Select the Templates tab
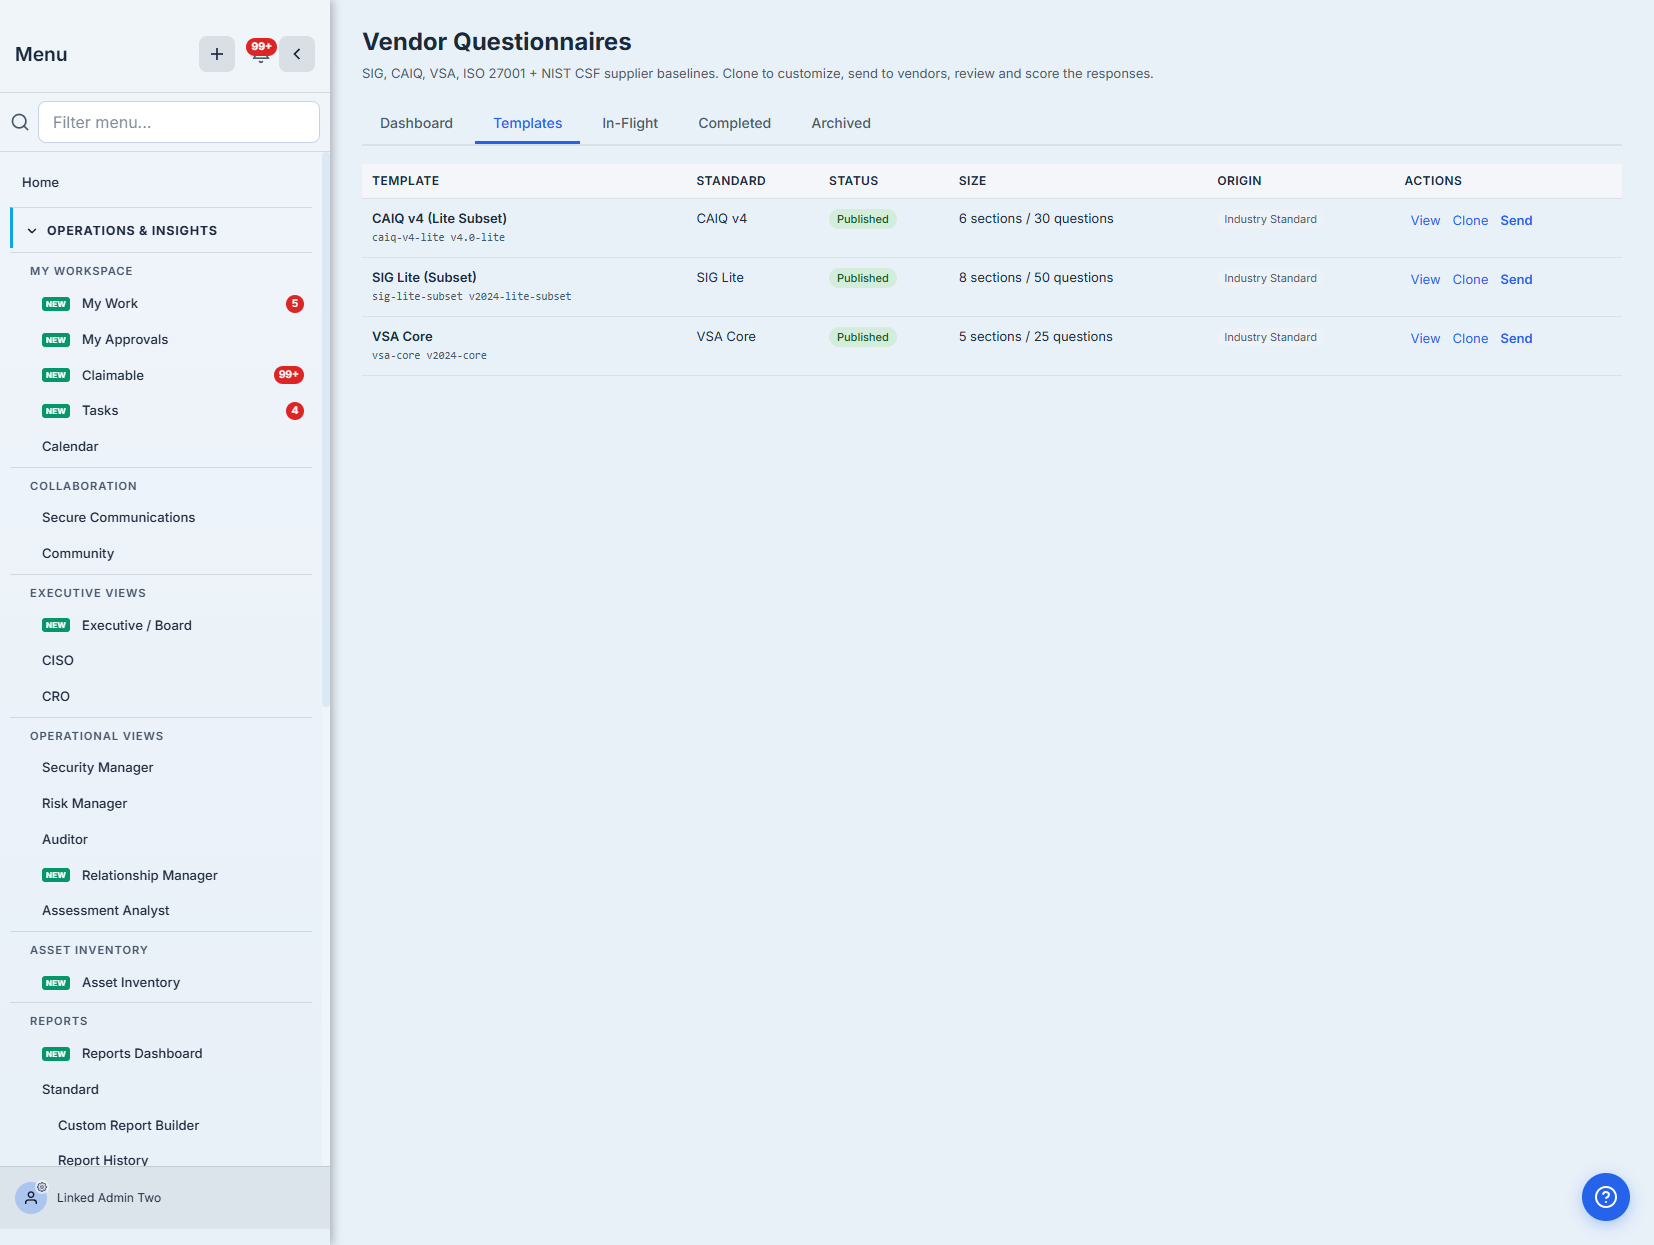Image resolution: width=1654 pixels, height=1245 pixels. point(527,123)
